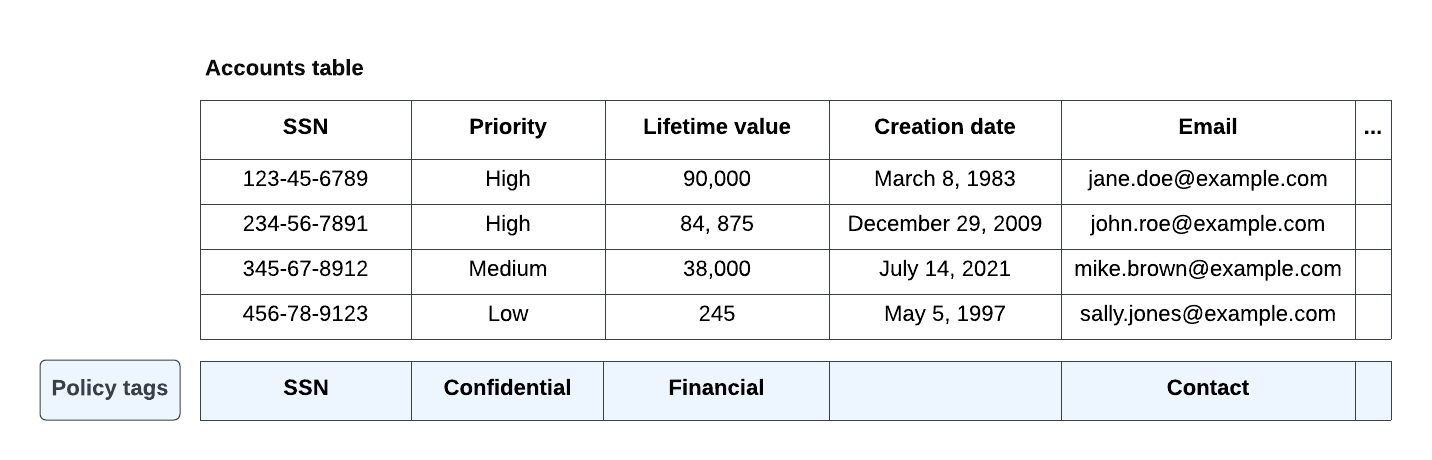Select the December 29, 2009 date cell
The height and width of the screenshot is (460, 1432).
(944, 225)
